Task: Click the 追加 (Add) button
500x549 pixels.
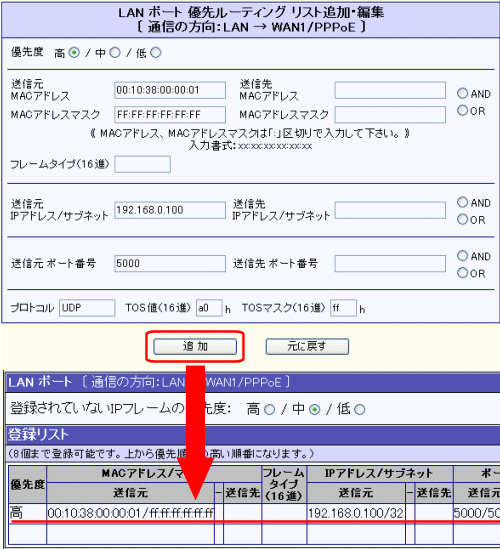Action: (195, 347)
